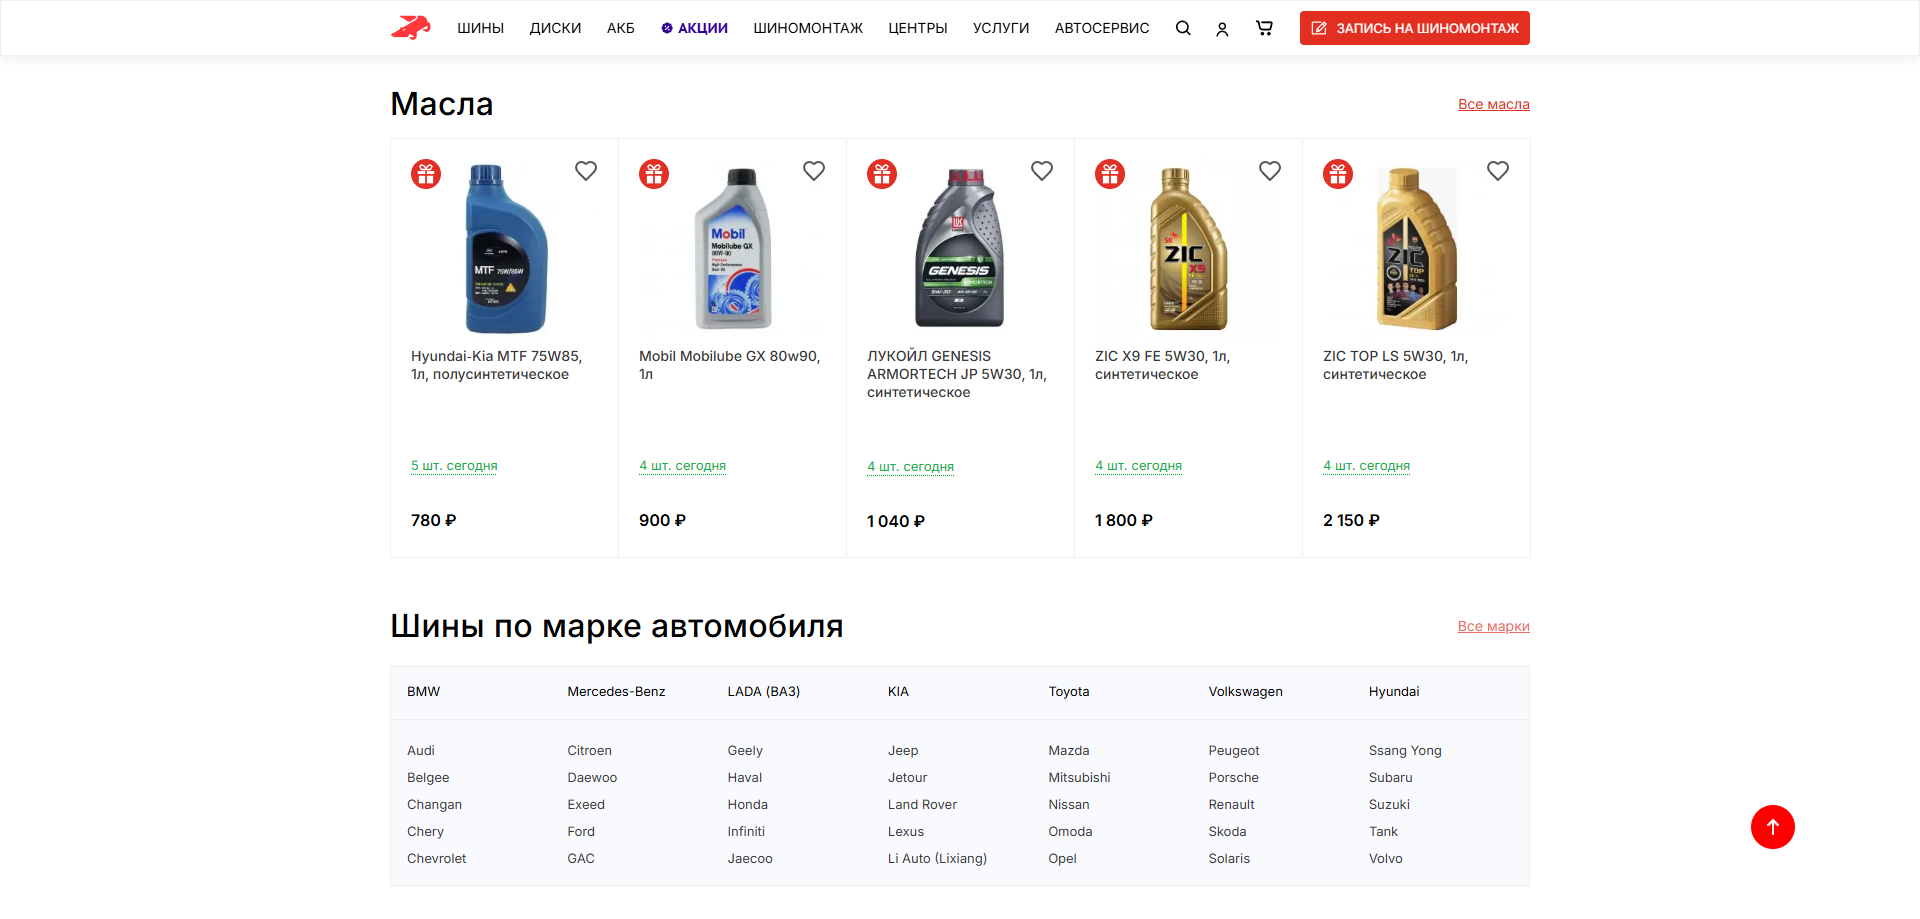Screen dimensions: 1920x919
Task: Select Mercedes-Benz tire brand
Action: point(616,692)
